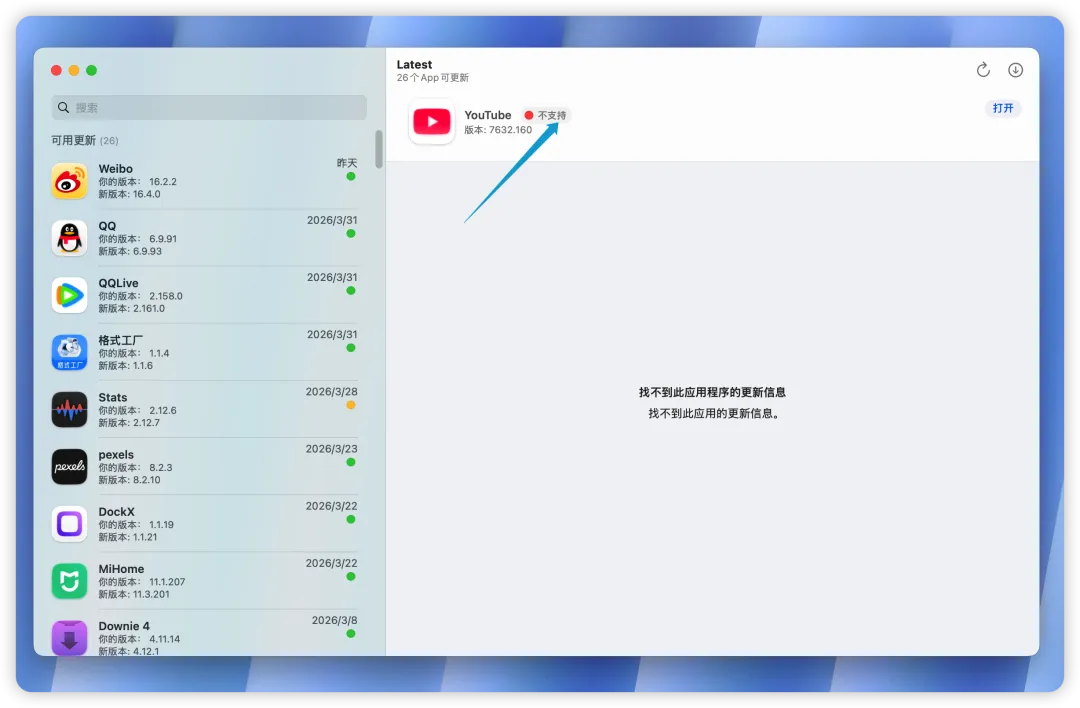This screenshot has height=708, width=1080.
Task: Click the orange status dot for Stats
Action: pos(351,405)
